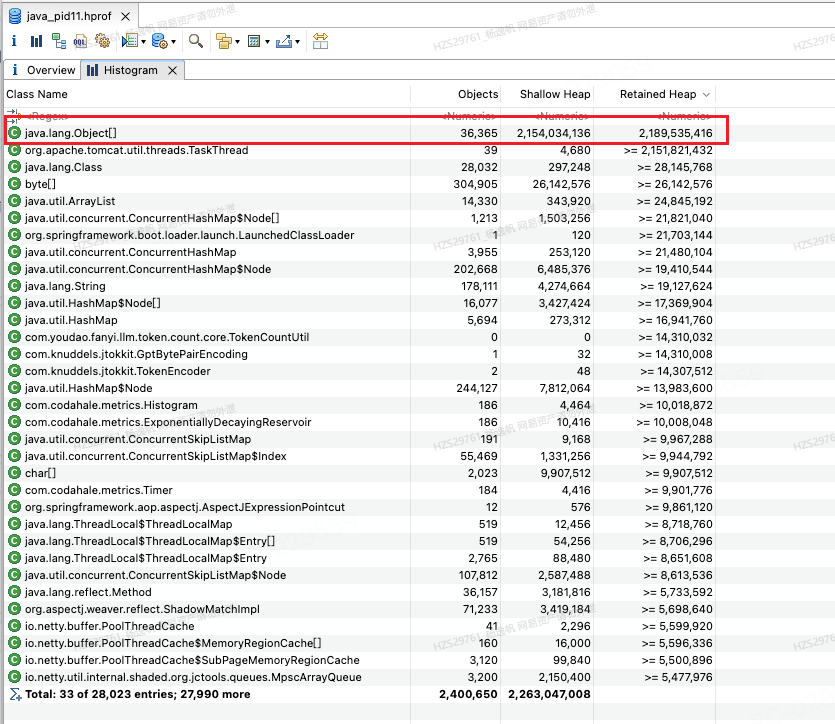Image resolution: width=835 pixels, height=724 pixels.
Task: Click the Group Result By icon
Action: click(224, 41)
